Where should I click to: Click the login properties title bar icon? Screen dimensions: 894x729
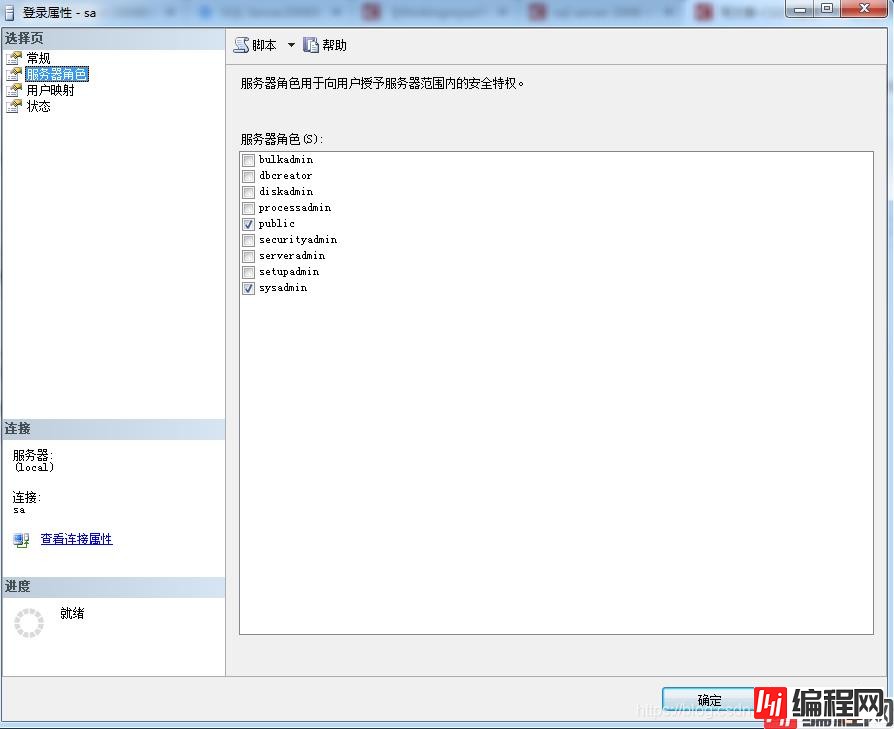click(x=10, y=12)
